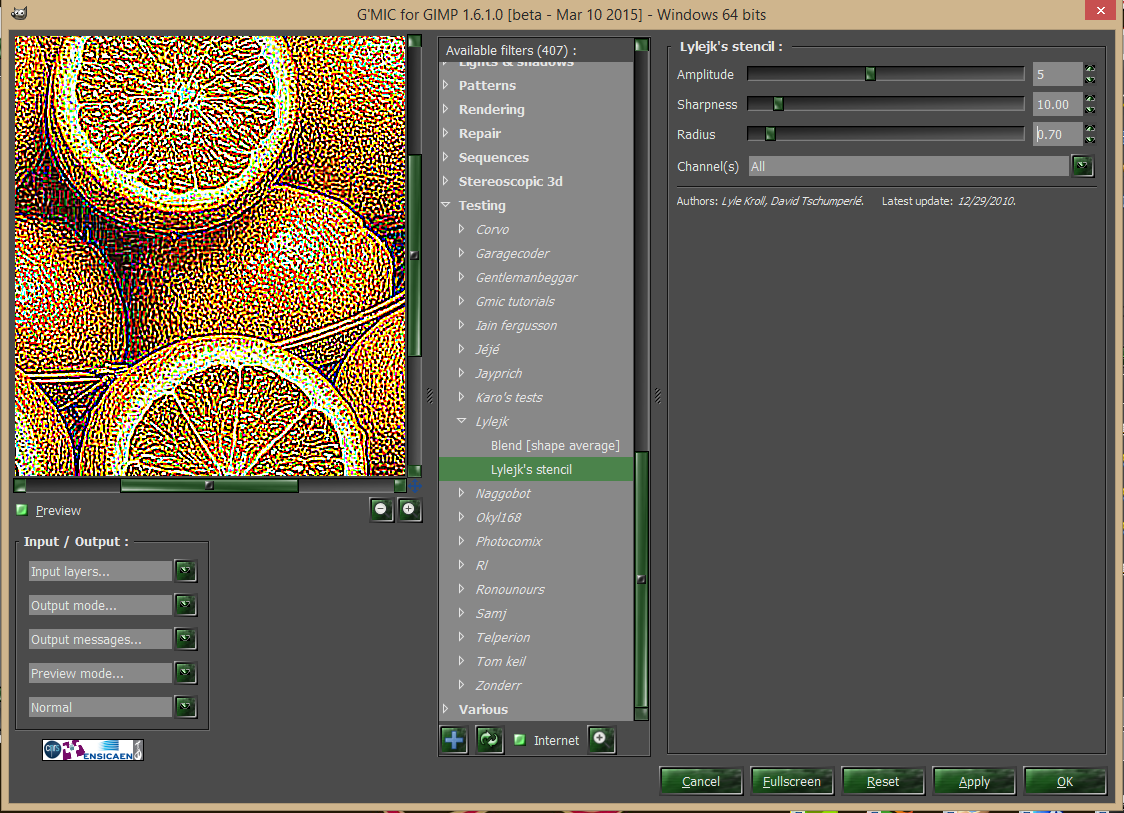Open filter search with magnifier icon
The image size is (1124, 813).
click(x=601, y=740)
